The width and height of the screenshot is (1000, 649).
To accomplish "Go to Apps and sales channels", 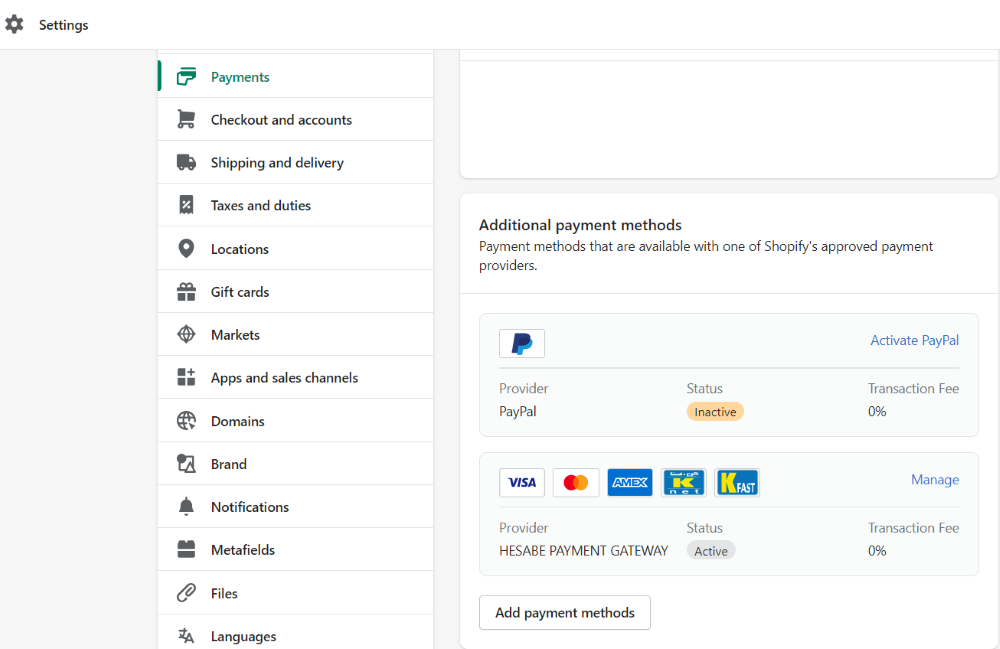I will point(284,378).
